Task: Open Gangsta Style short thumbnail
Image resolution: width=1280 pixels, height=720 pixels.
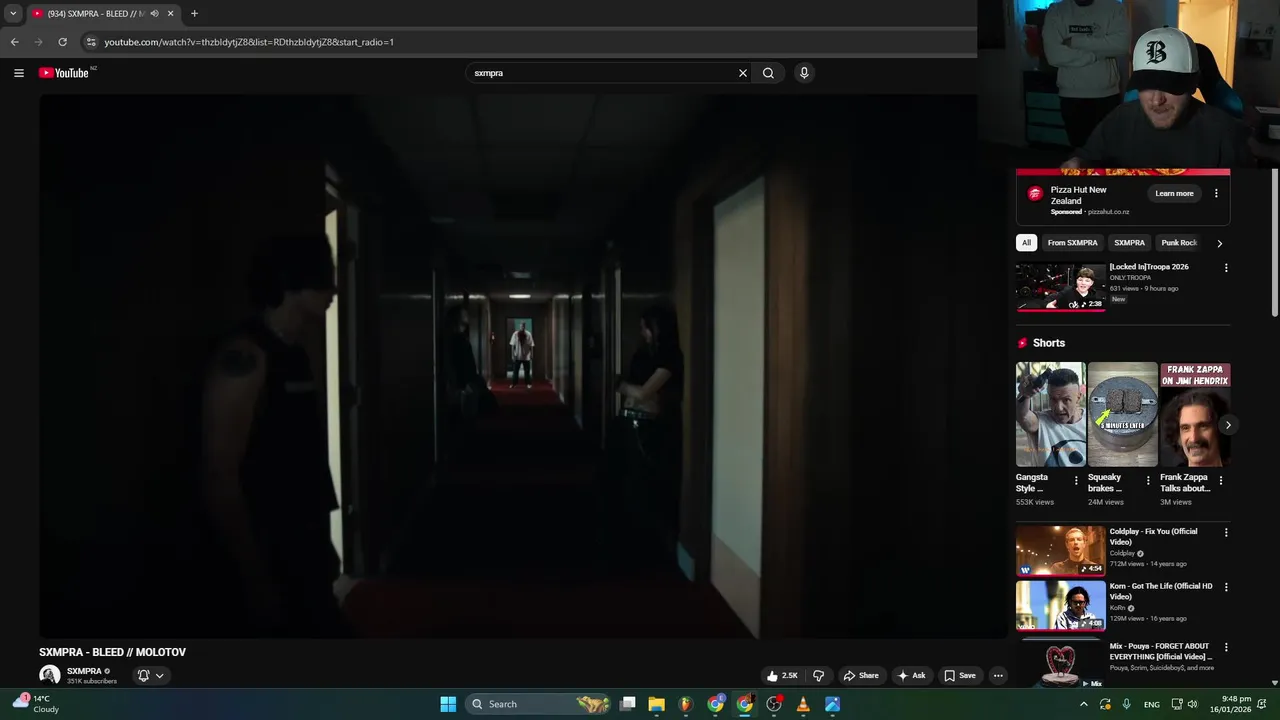Action: click(1051, 414)
